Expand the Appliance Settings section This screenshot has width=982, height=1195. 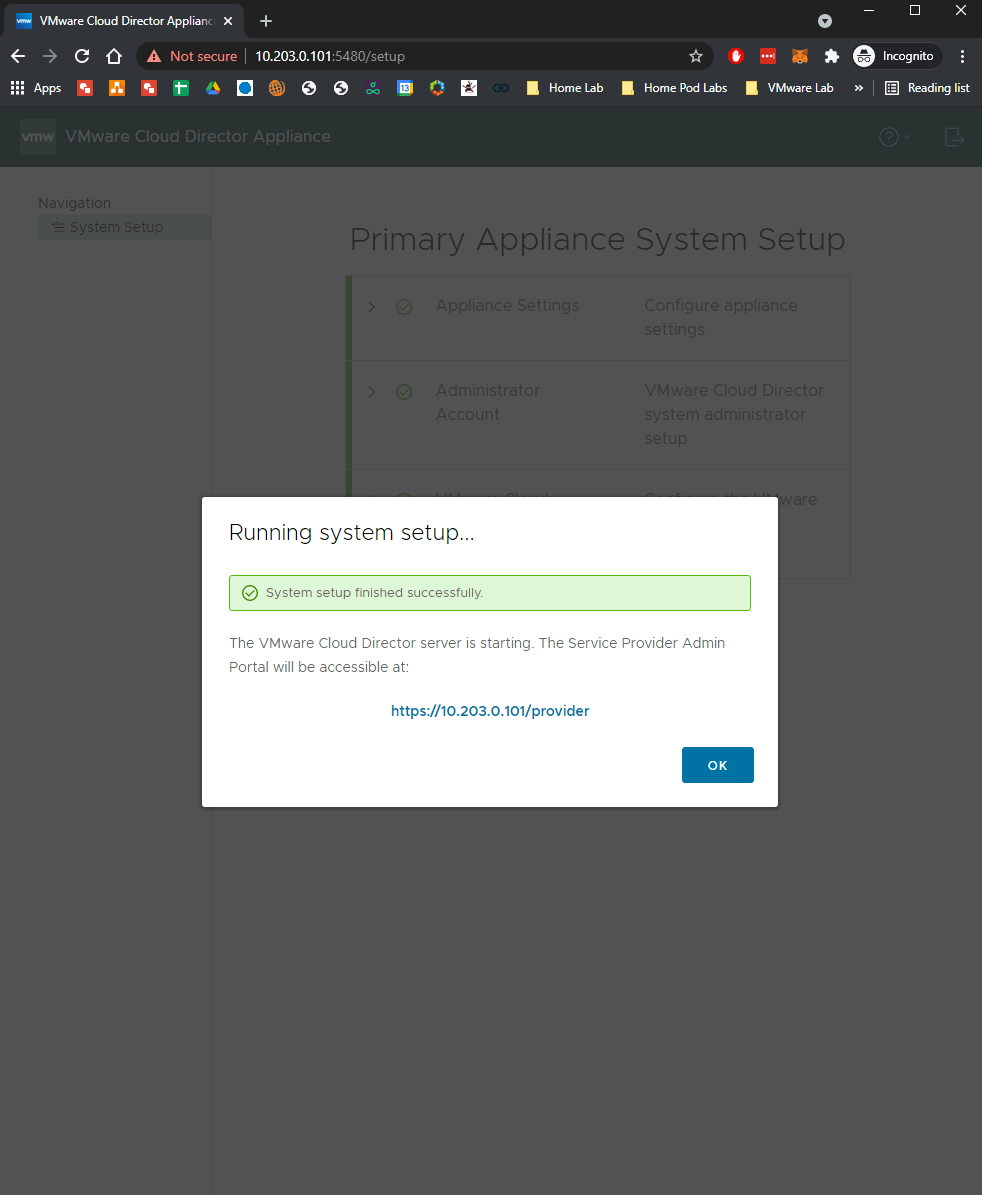[x=372, y=307]
